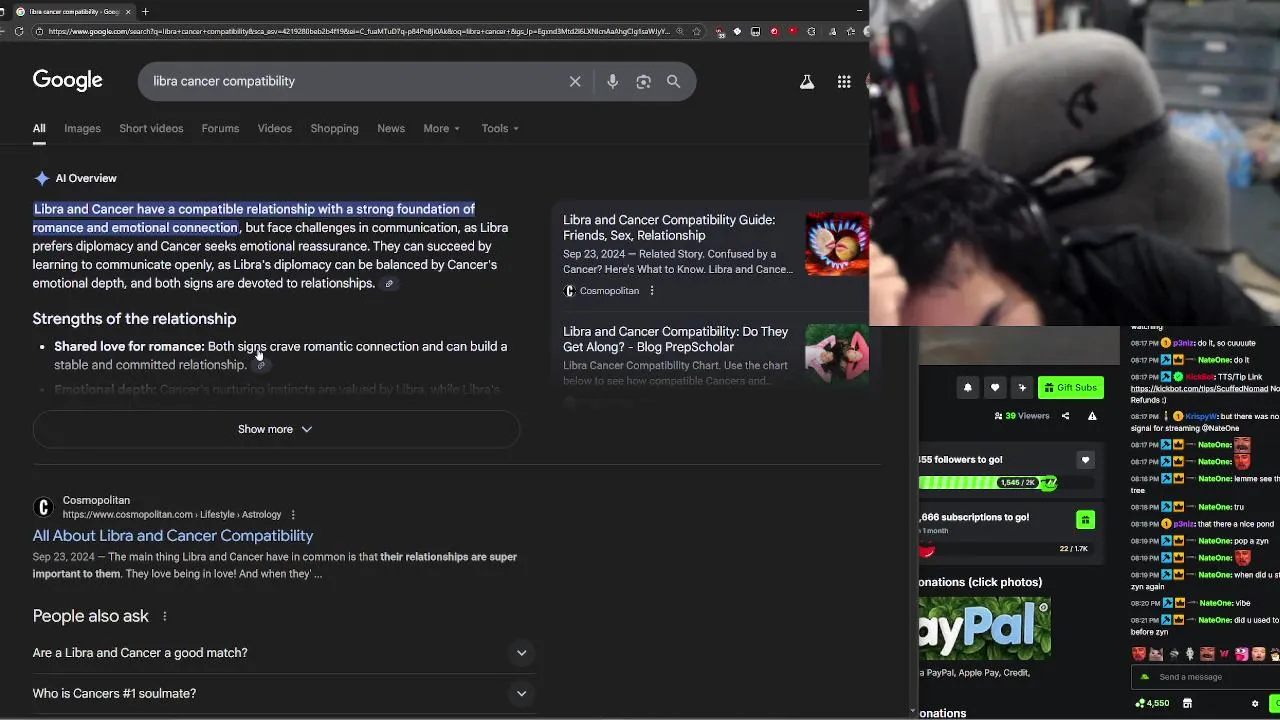Screen dimensions: 1280x720
Task: Open three-dot menu beside People also ask
Action: (x=164, y=616)
